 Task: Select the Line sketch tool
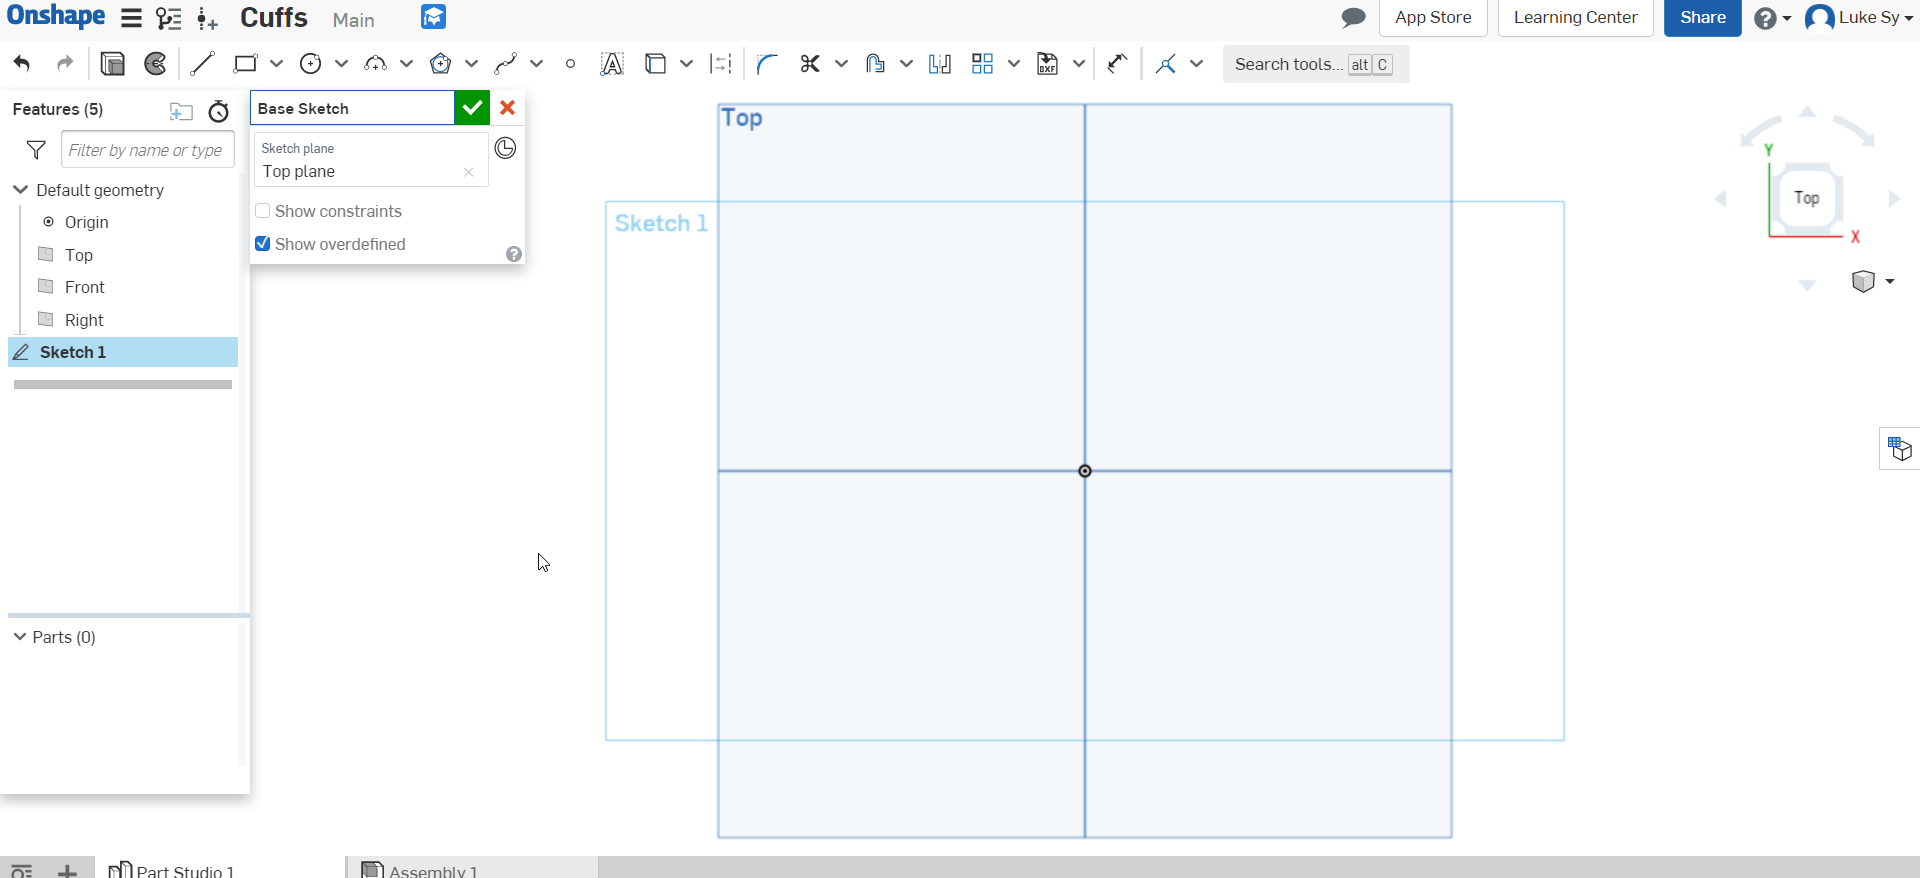(202, 64)
